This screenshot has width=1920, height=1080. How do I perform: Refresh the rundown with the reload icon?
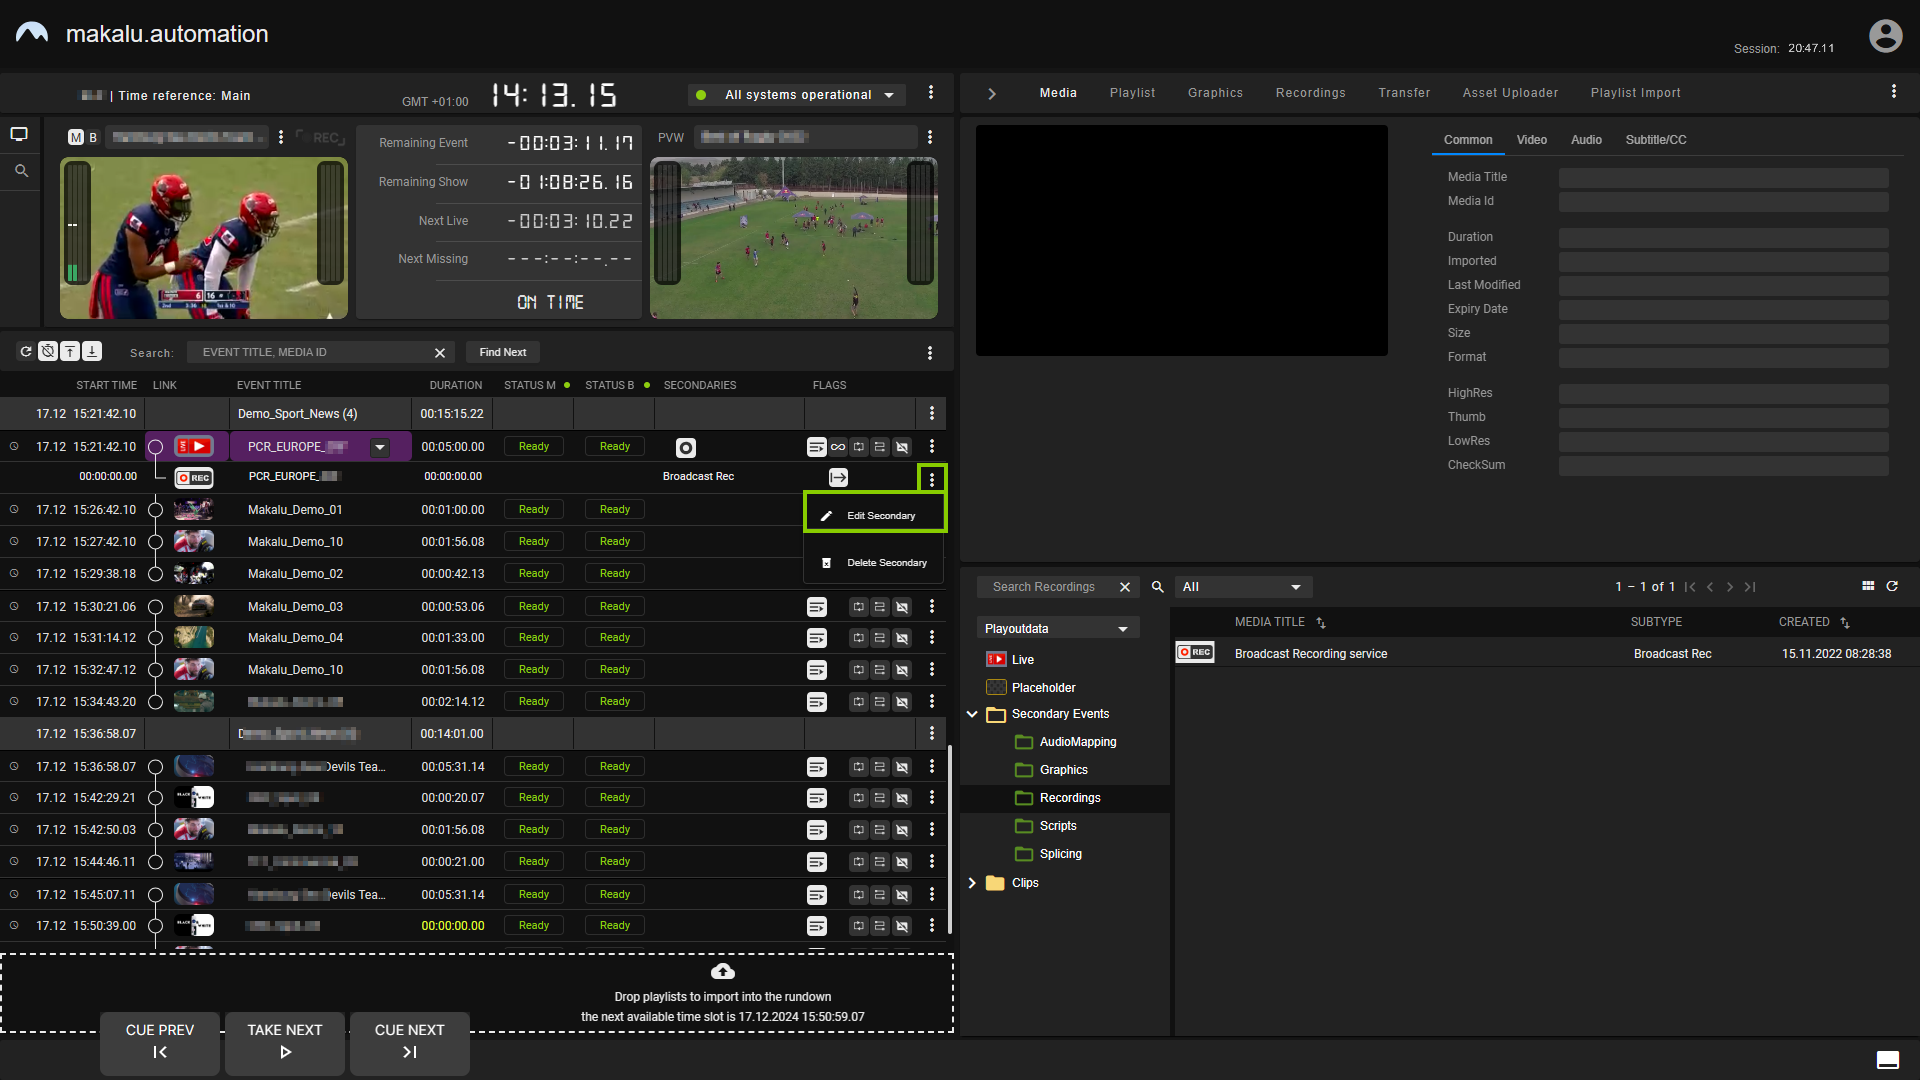coord(26,351)
